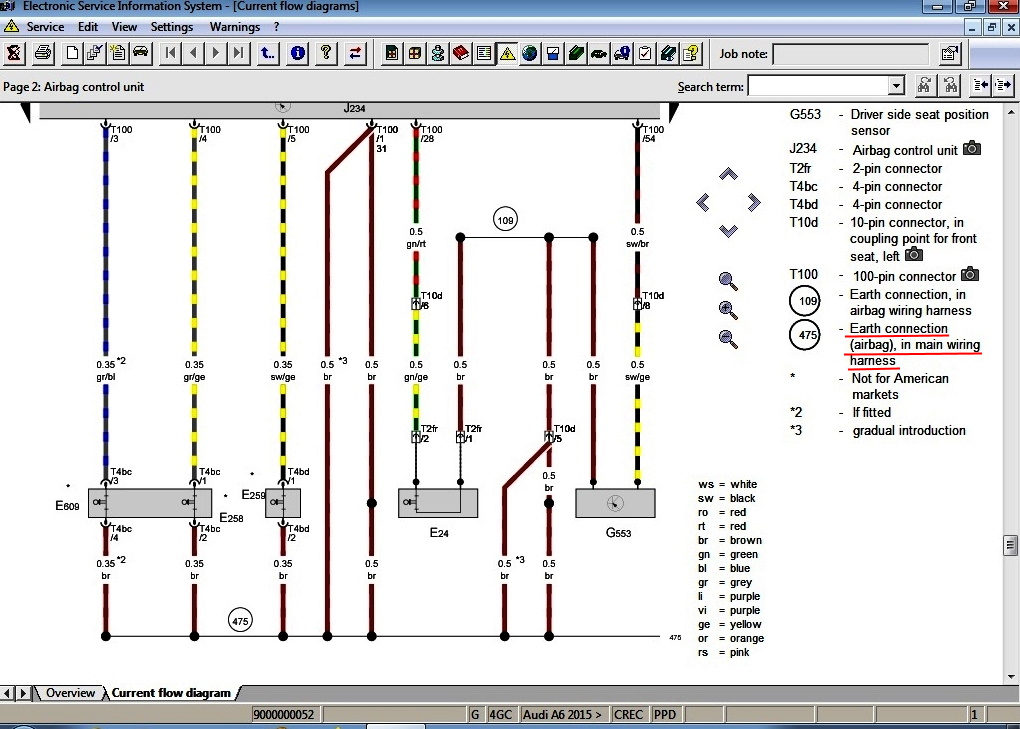
Task: Pan the diagram right with the arrow
Action: click(754, 202)
